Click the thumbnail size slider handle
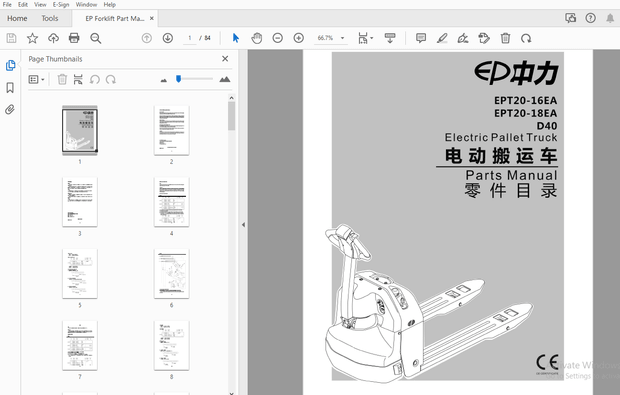The width and height of the screenshot is (620, 395). point(178,79)
